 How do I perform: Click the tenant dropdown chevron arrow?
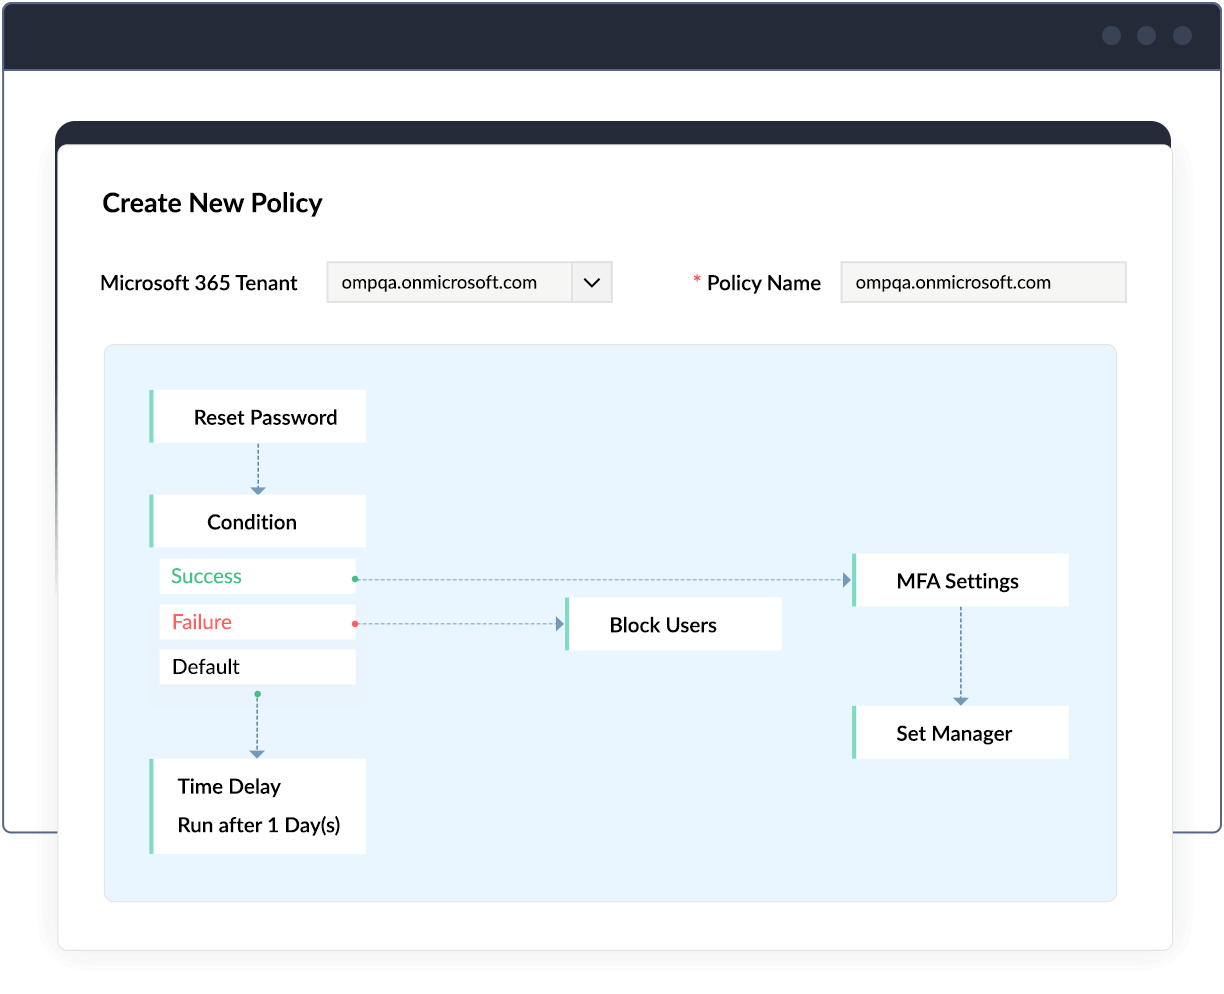click(x=593, y=282)
